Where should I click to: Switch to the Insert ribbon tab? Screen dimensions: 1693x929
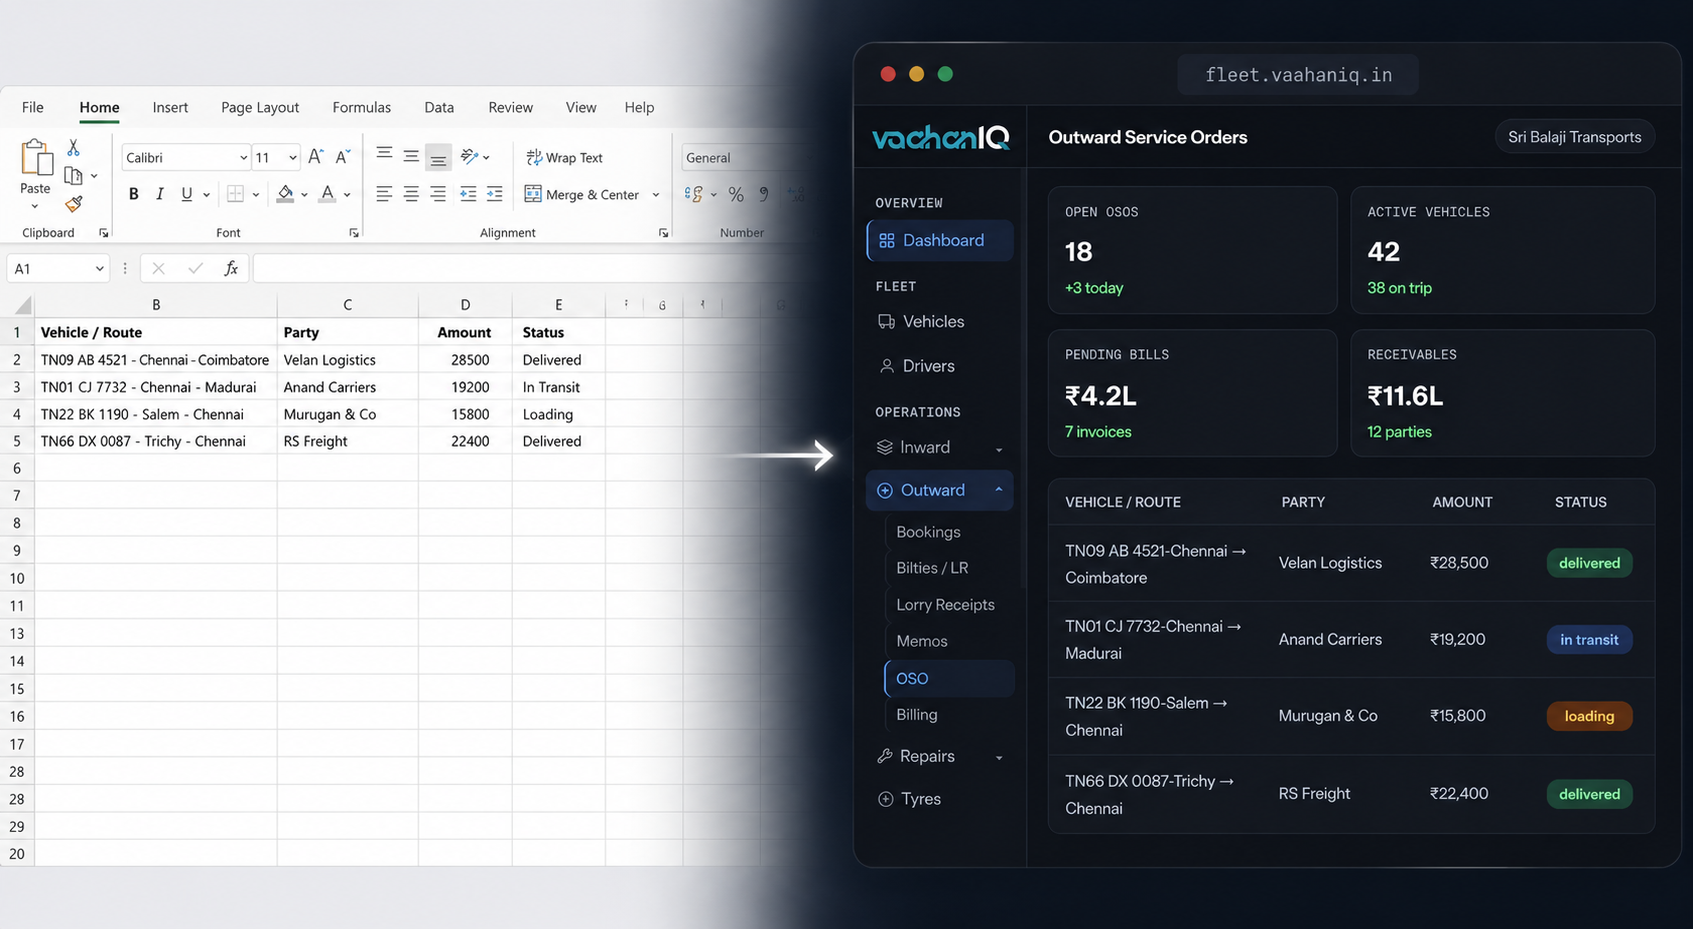tap(170, 107)
